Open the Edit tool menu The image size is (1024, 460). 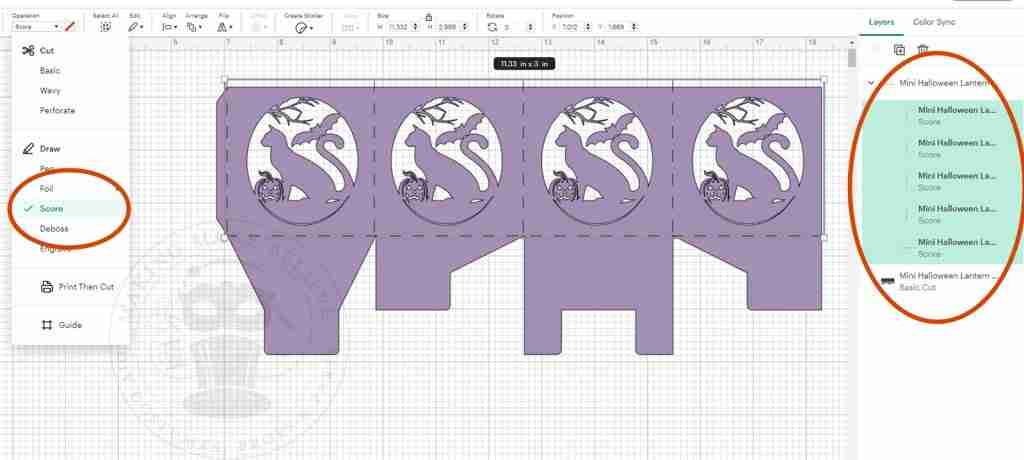click(x=136, y=27)
